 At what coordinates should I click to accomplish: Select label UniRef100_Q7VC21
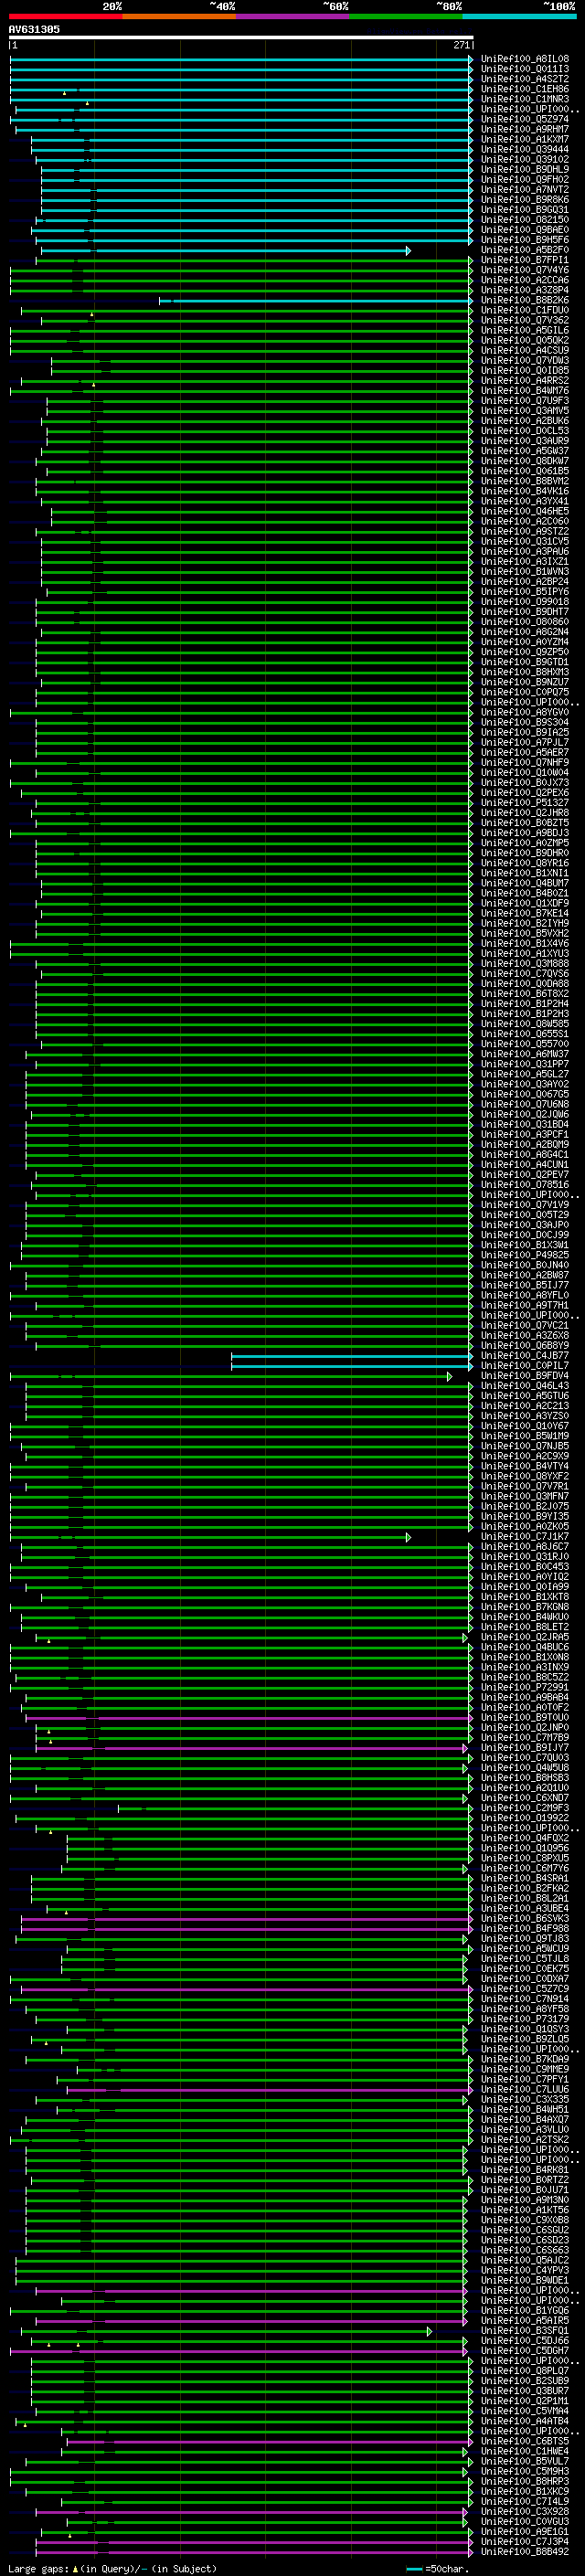point(524,1325)
